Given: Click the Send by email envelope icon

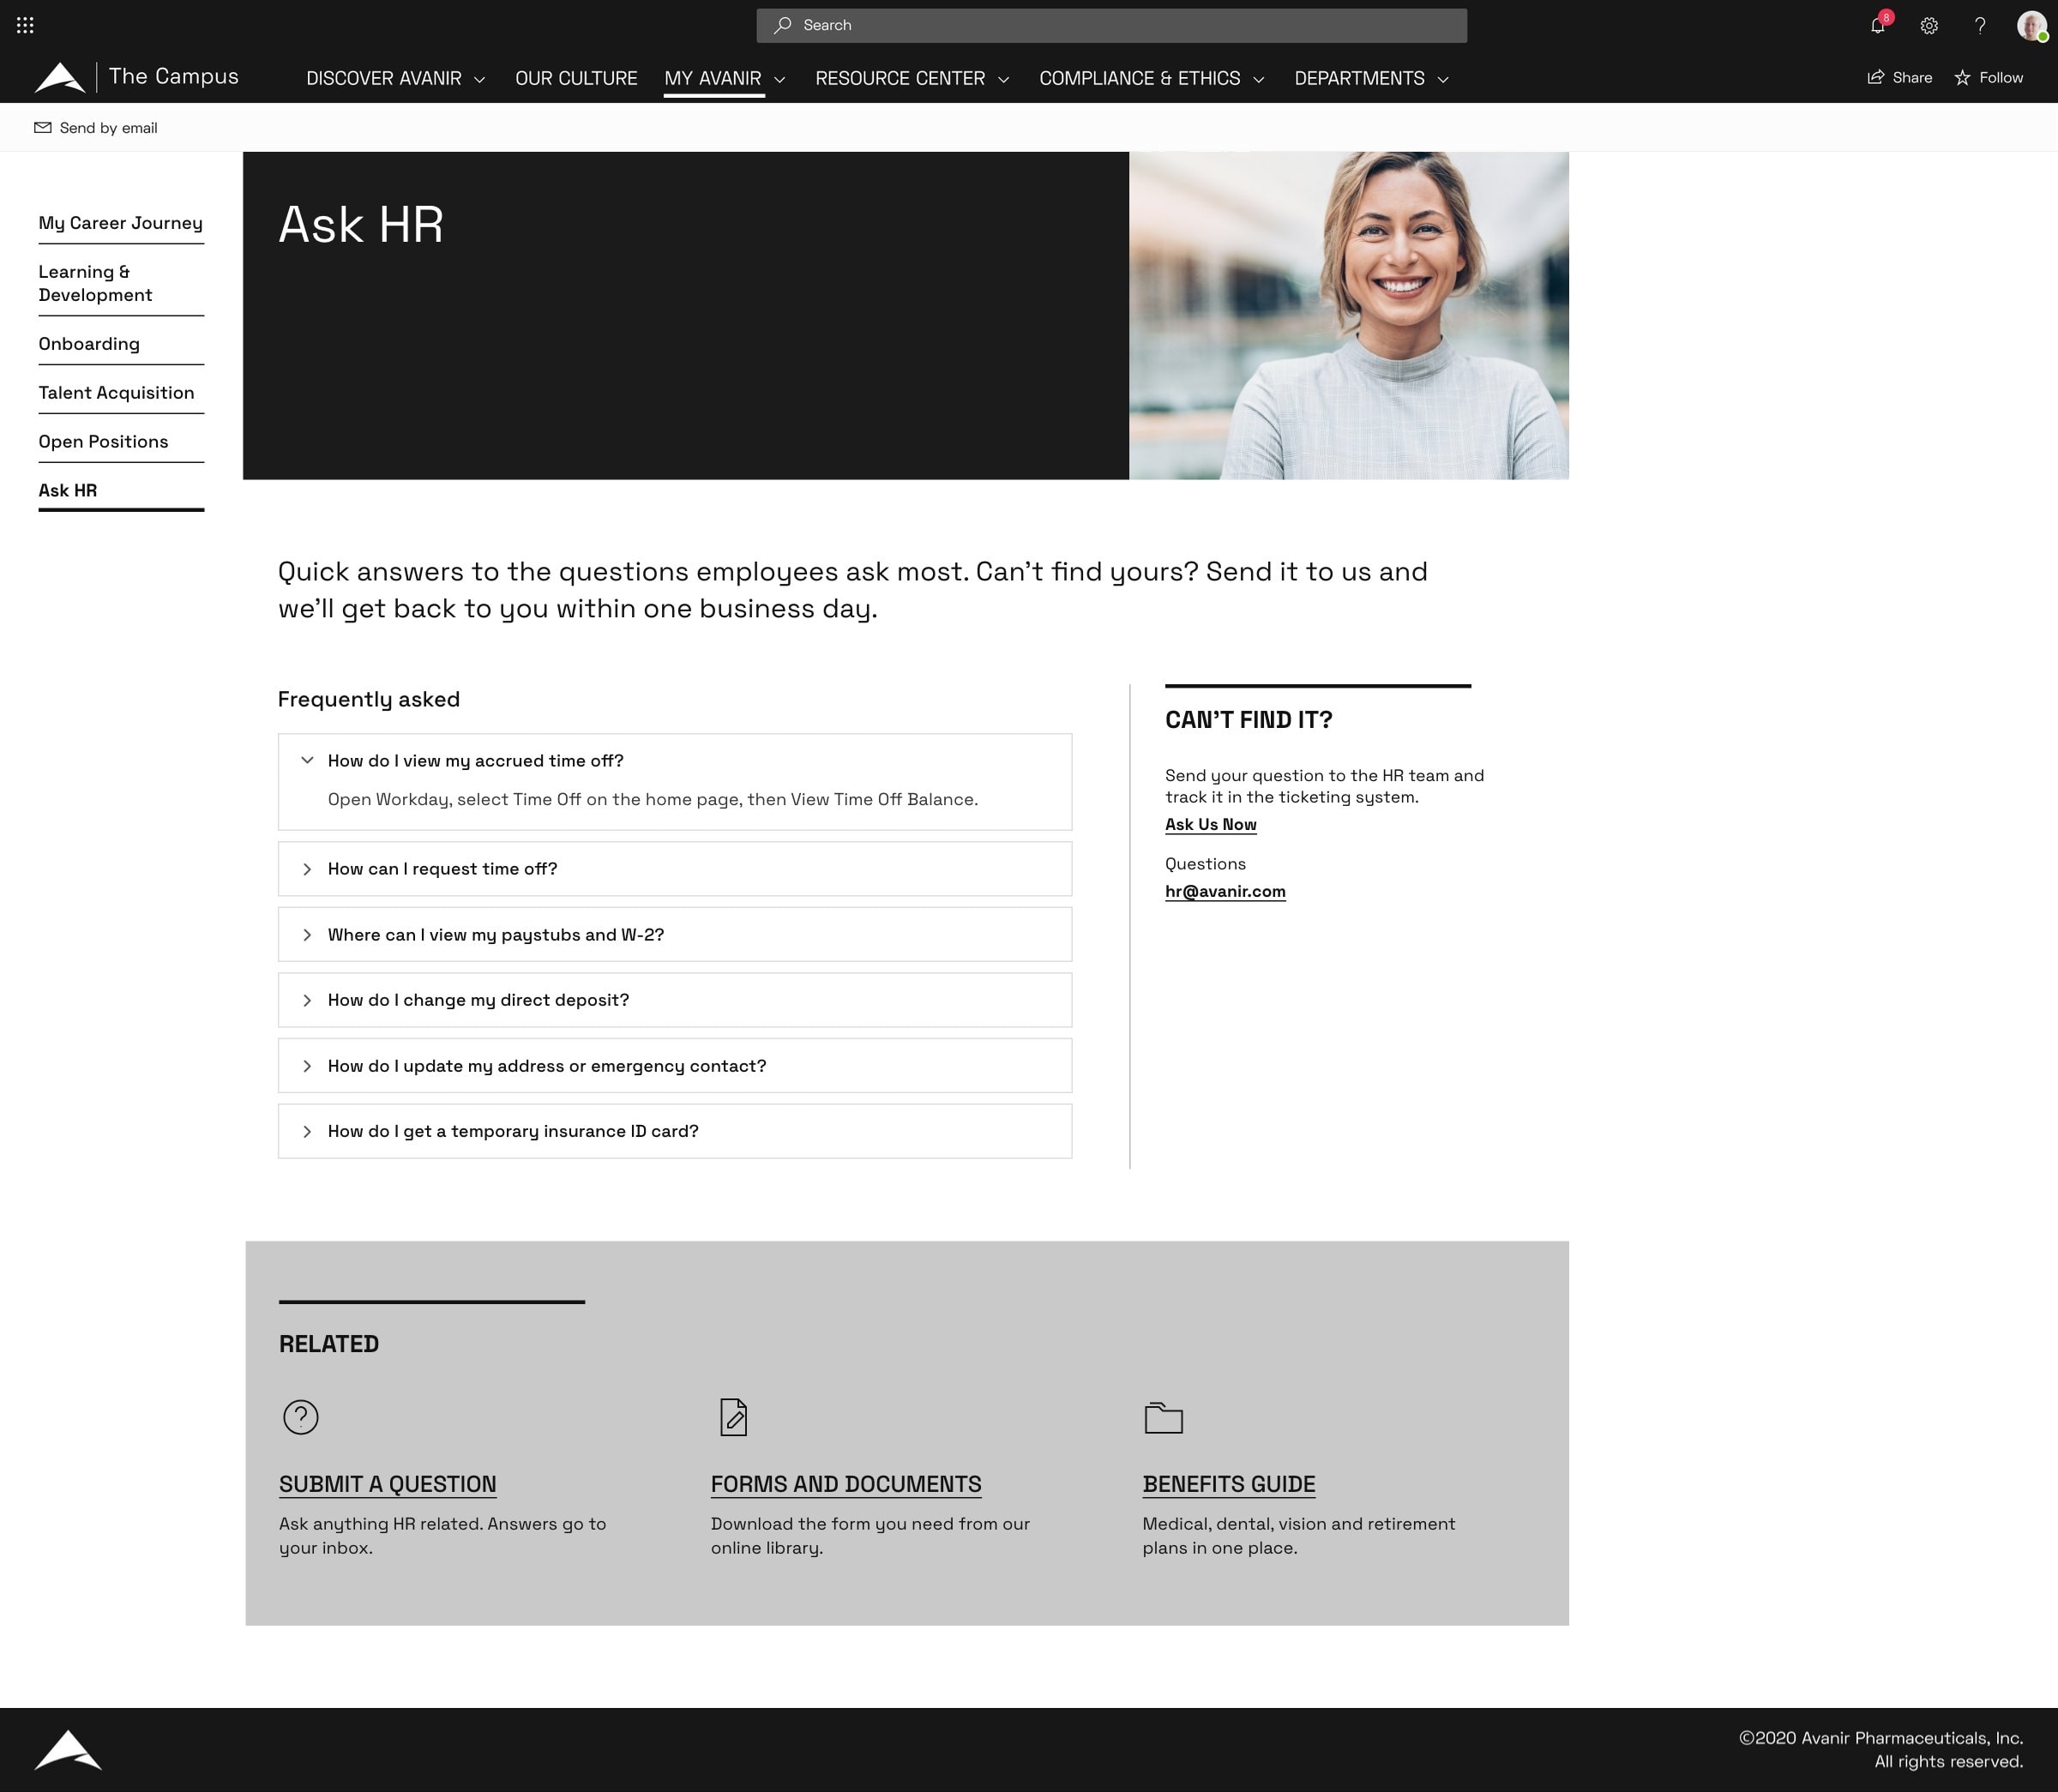Looking at the screenshot, I should (x=42, y=127).
